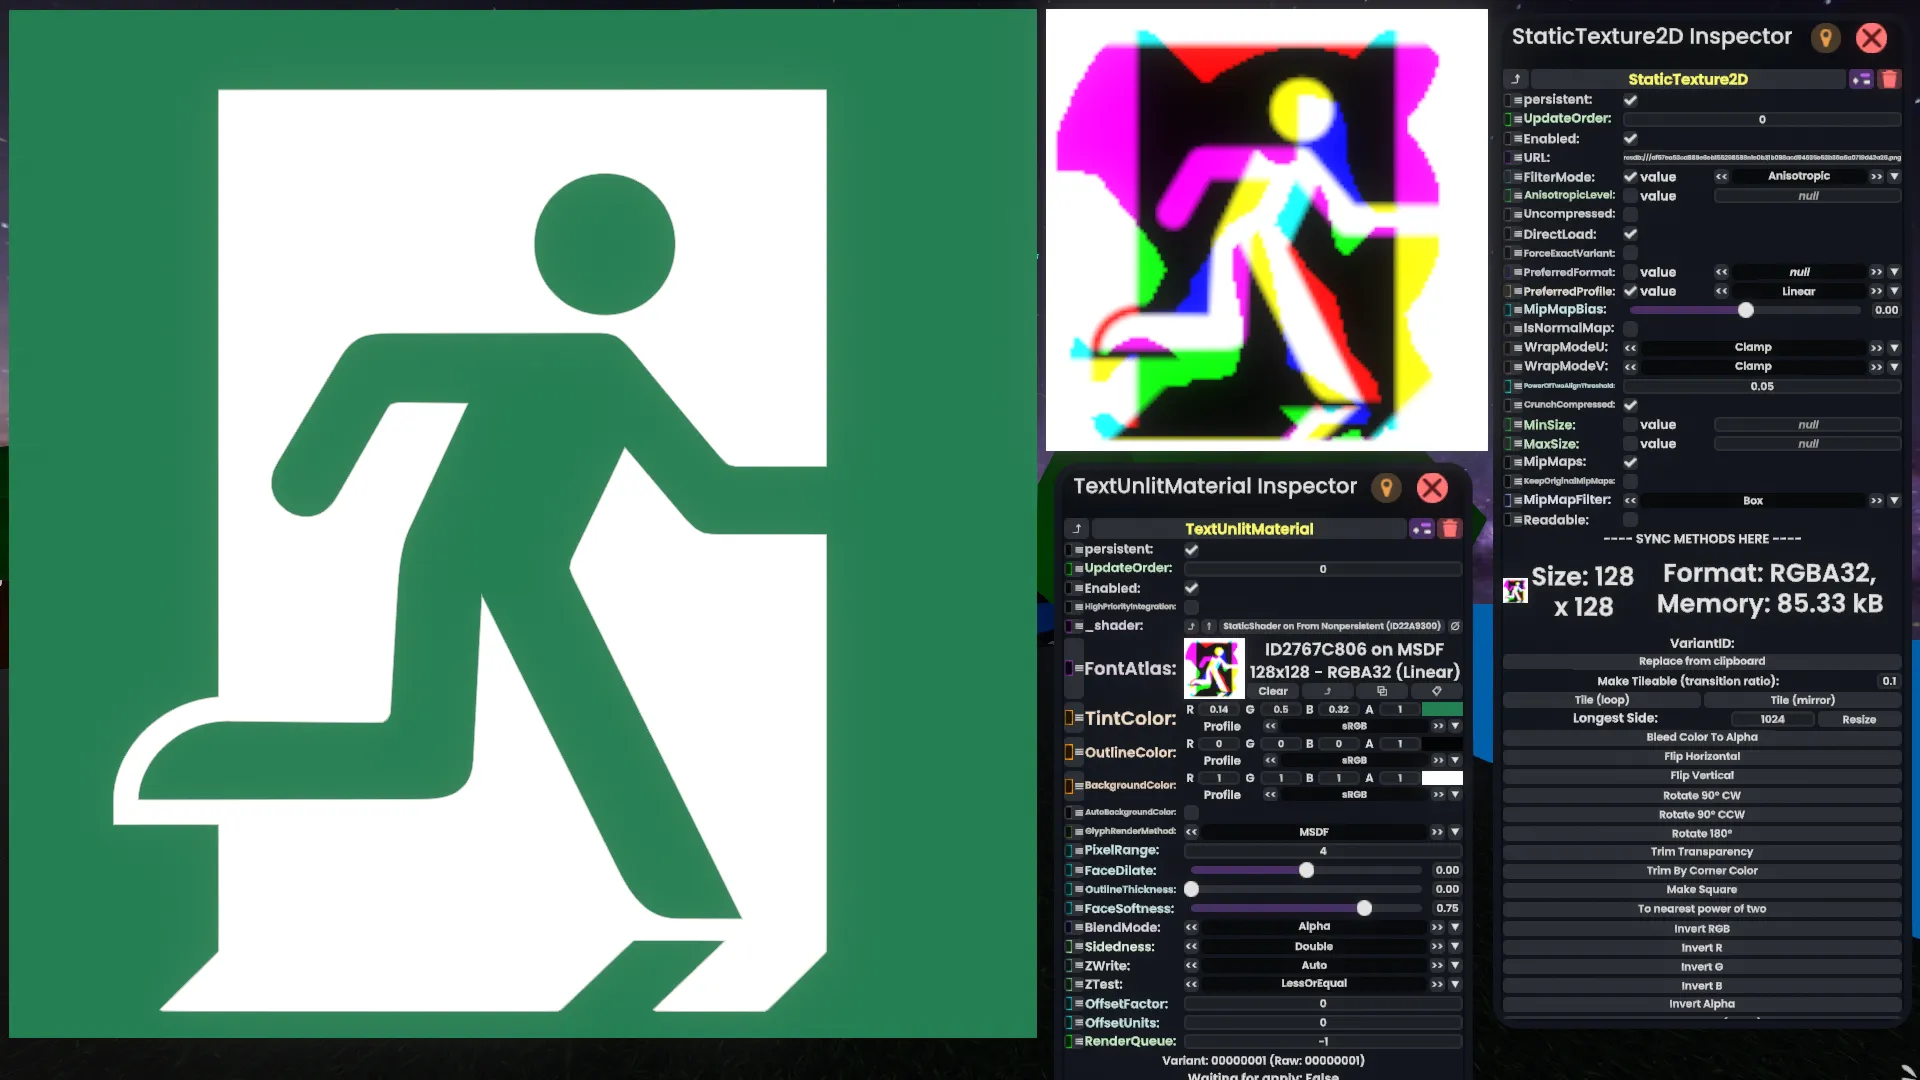The width and height of the screenshot is (1920, 1080).
Task: Click the Tile (mirror) button
Action: 1802,701
